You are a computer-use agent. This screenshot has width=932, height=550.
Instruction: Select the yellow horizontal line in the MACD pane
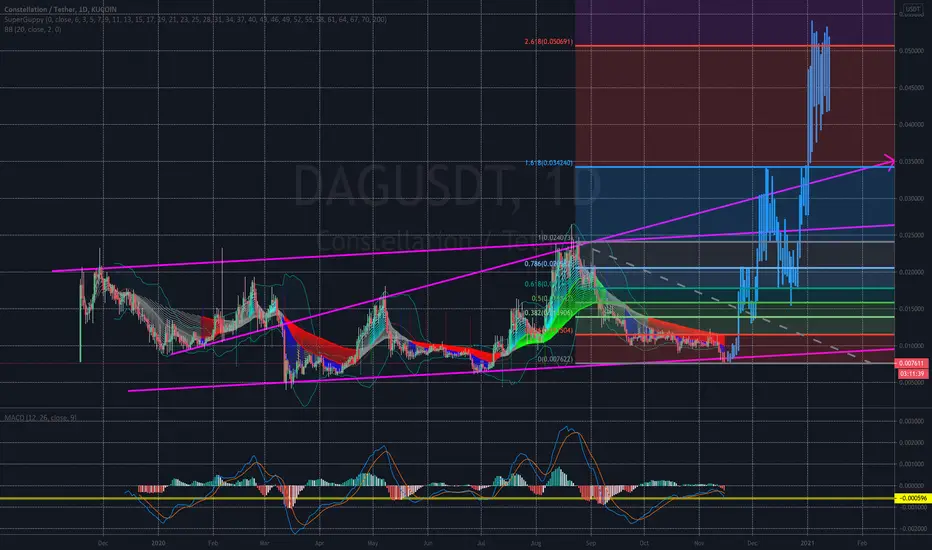coord(447,498)
